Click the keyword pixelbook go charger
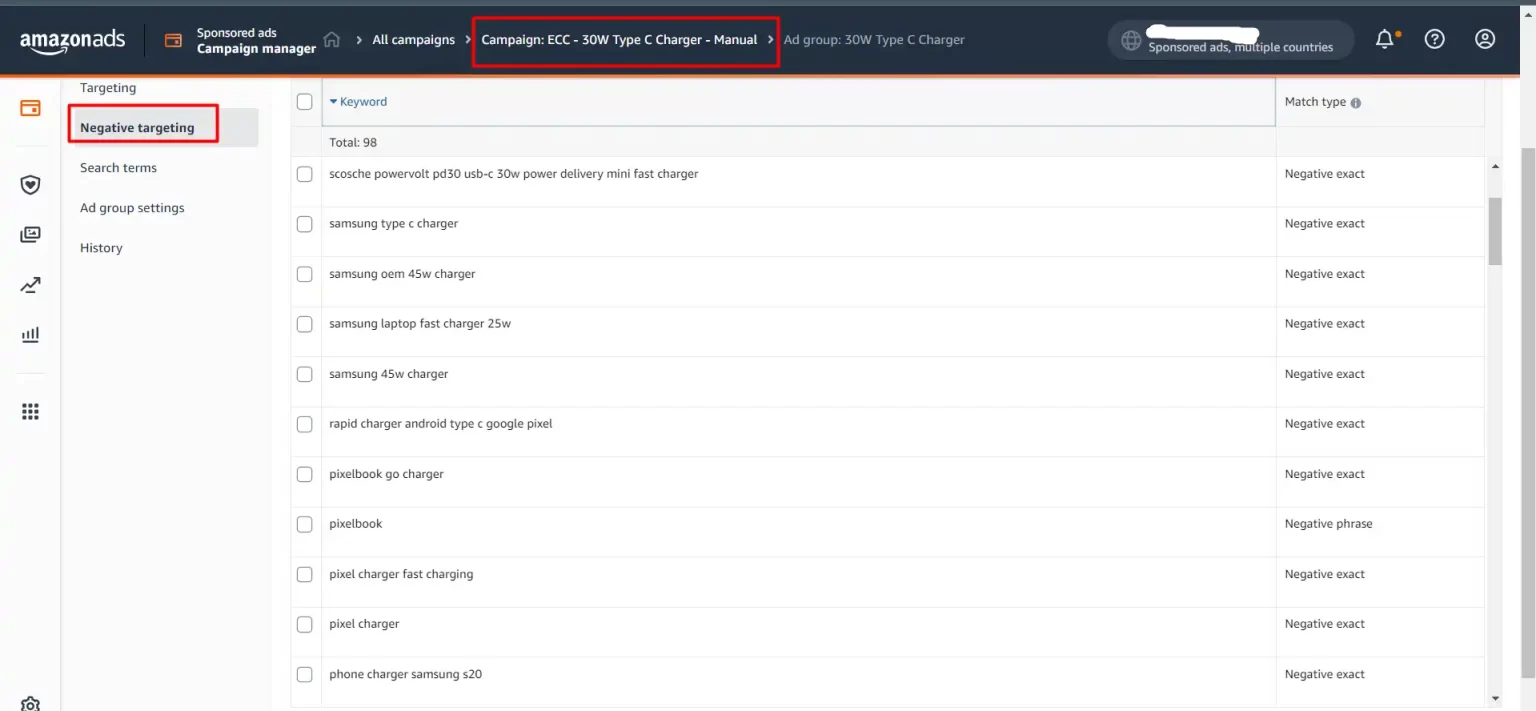The image size is (1536, 711). pos(386,474)
